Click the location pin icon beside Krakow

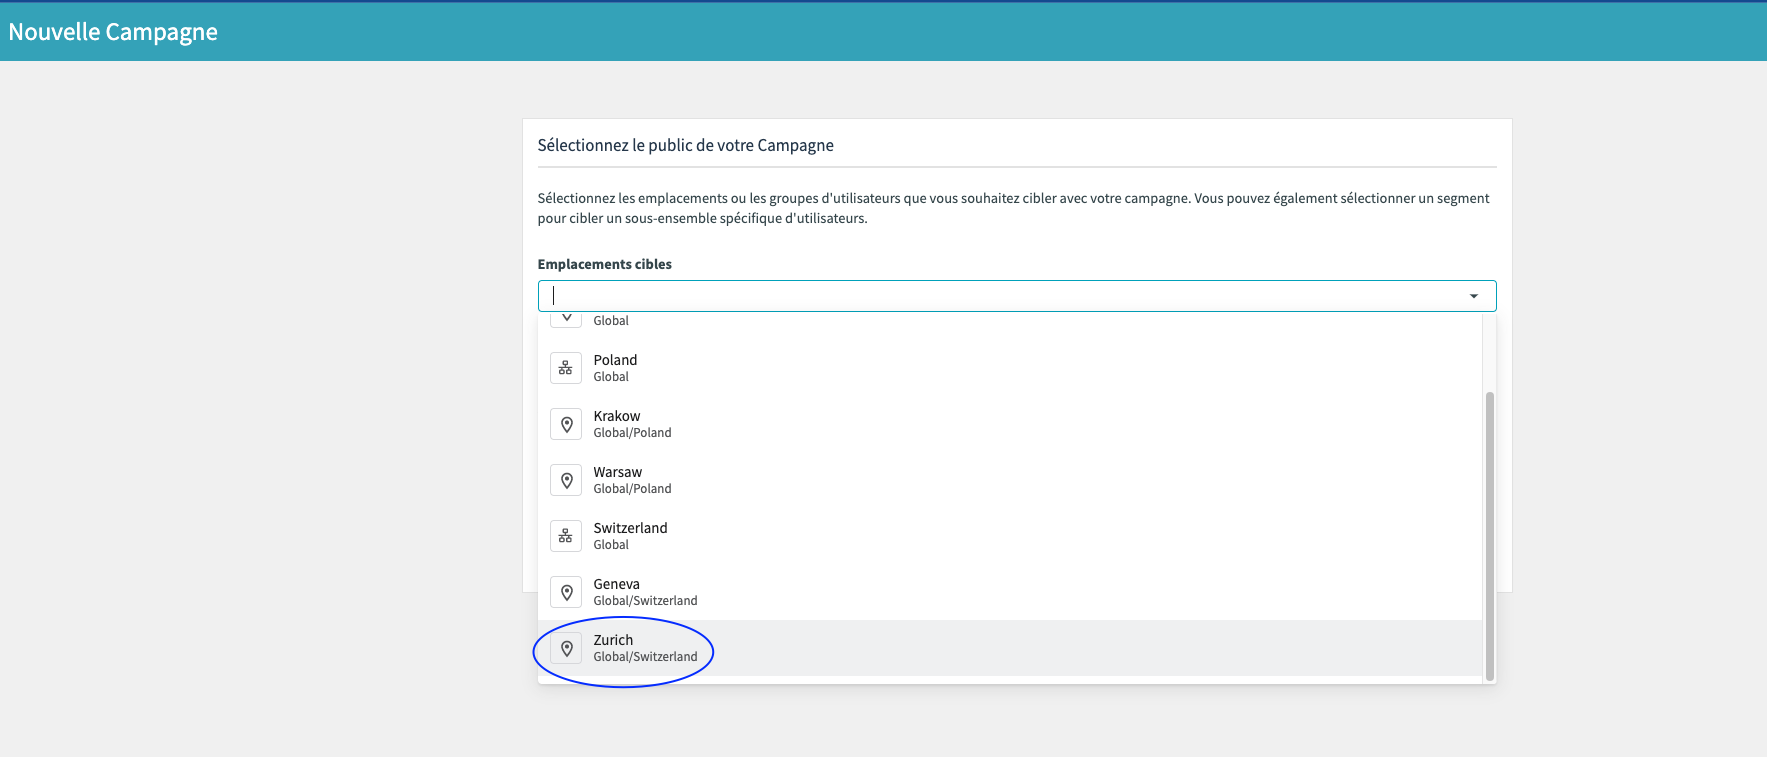pyautogui.click(x=566, y=424)
